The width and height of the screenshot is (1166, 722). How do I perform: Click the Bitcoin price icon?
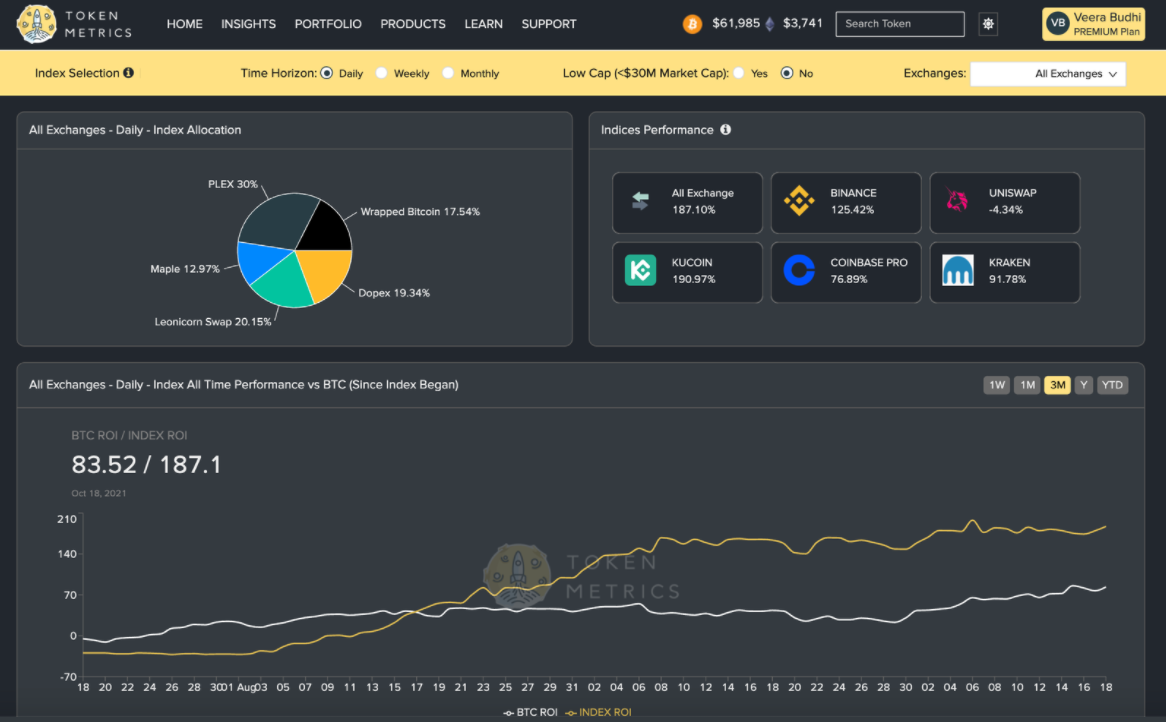click(692, 25)
